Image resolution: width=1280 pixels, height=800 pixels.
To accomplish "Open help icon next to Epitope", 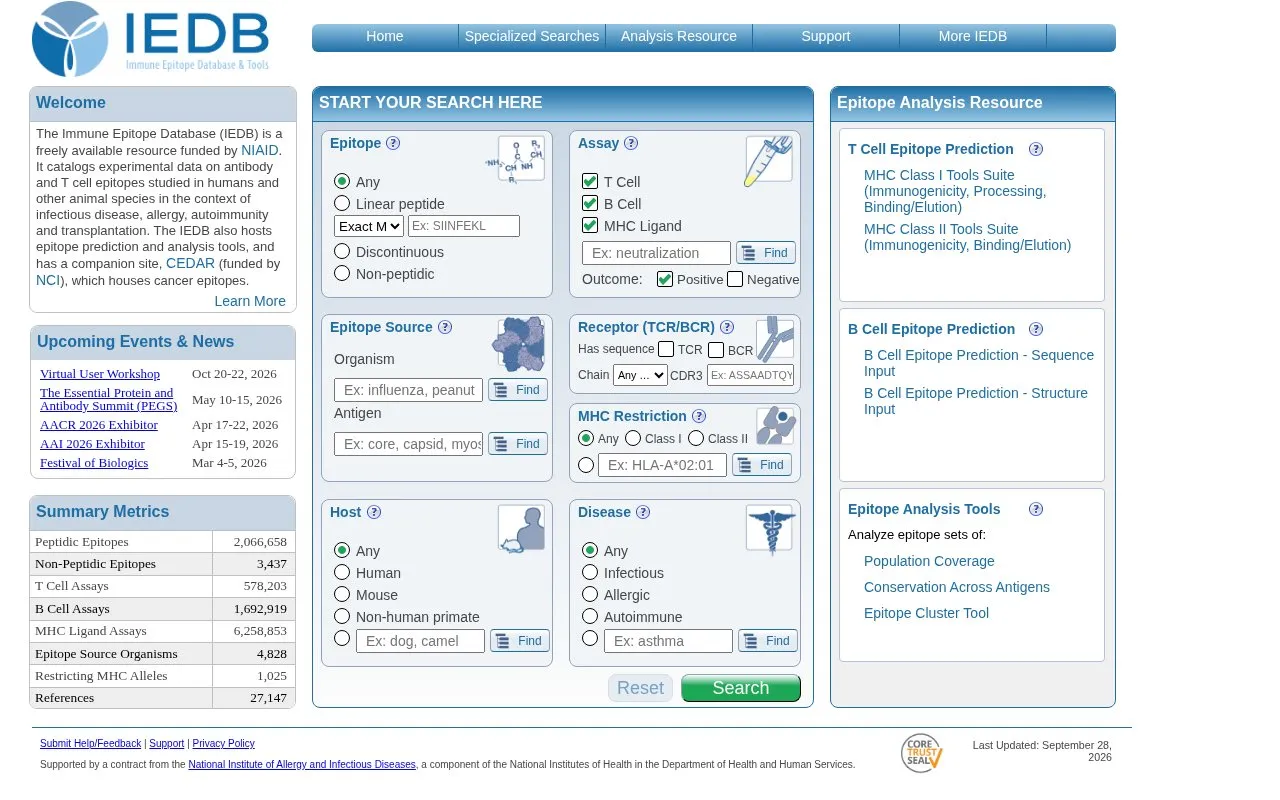I will (393, 143).
